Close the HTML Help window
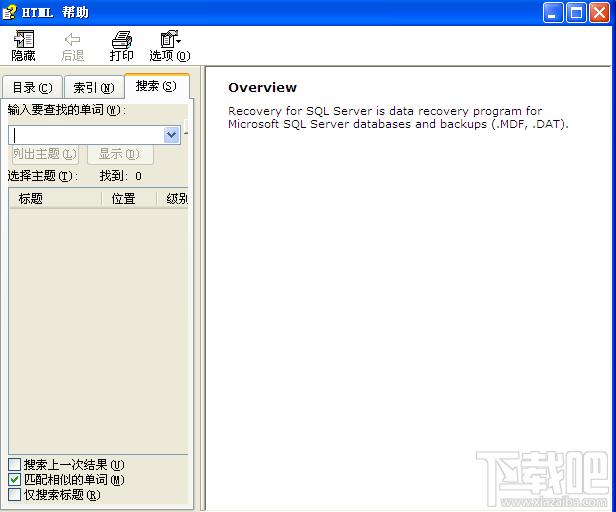 600,13
